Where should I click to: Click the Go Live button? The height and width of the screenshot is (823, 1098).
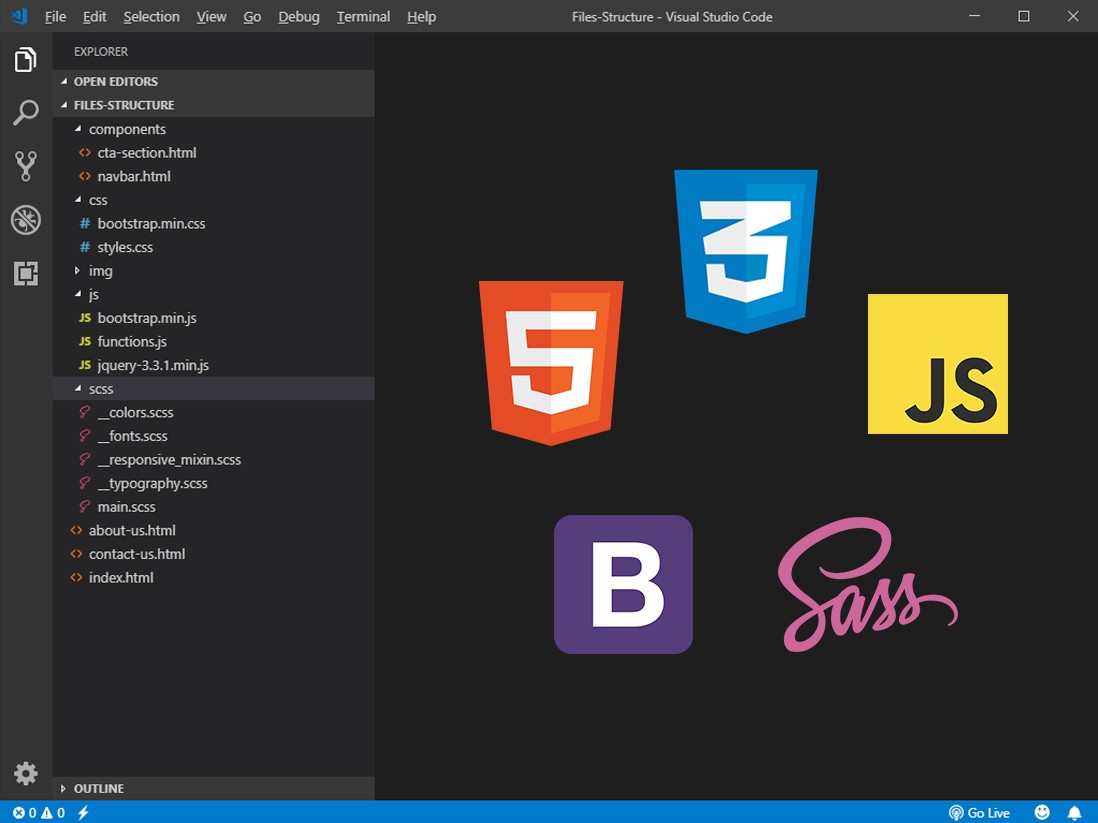coord(980,812)
